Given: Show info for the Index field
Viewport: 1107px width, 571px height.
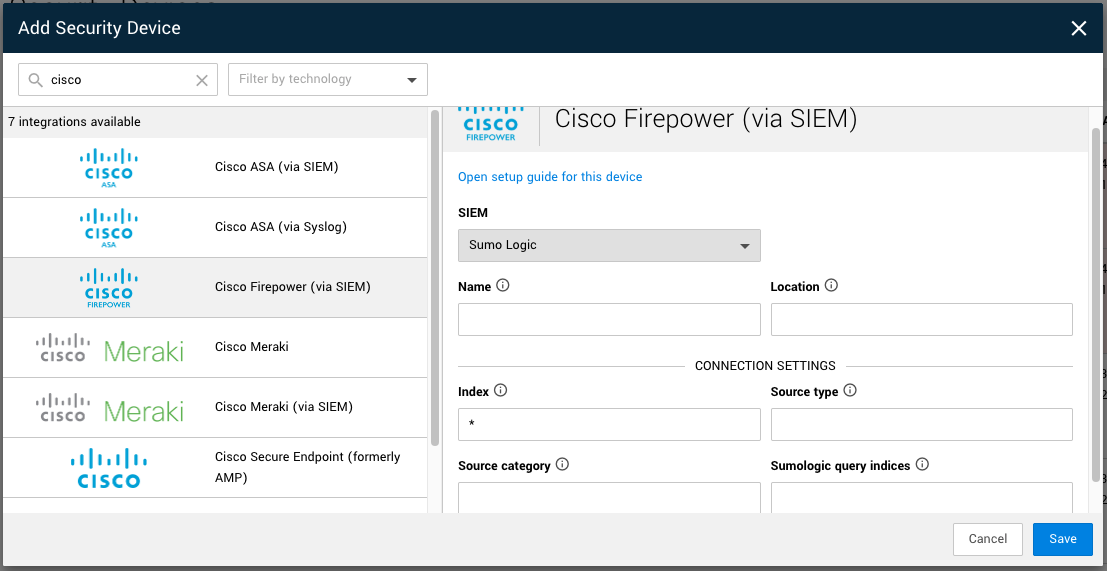Looking at the screenshot, I should 501,390.
